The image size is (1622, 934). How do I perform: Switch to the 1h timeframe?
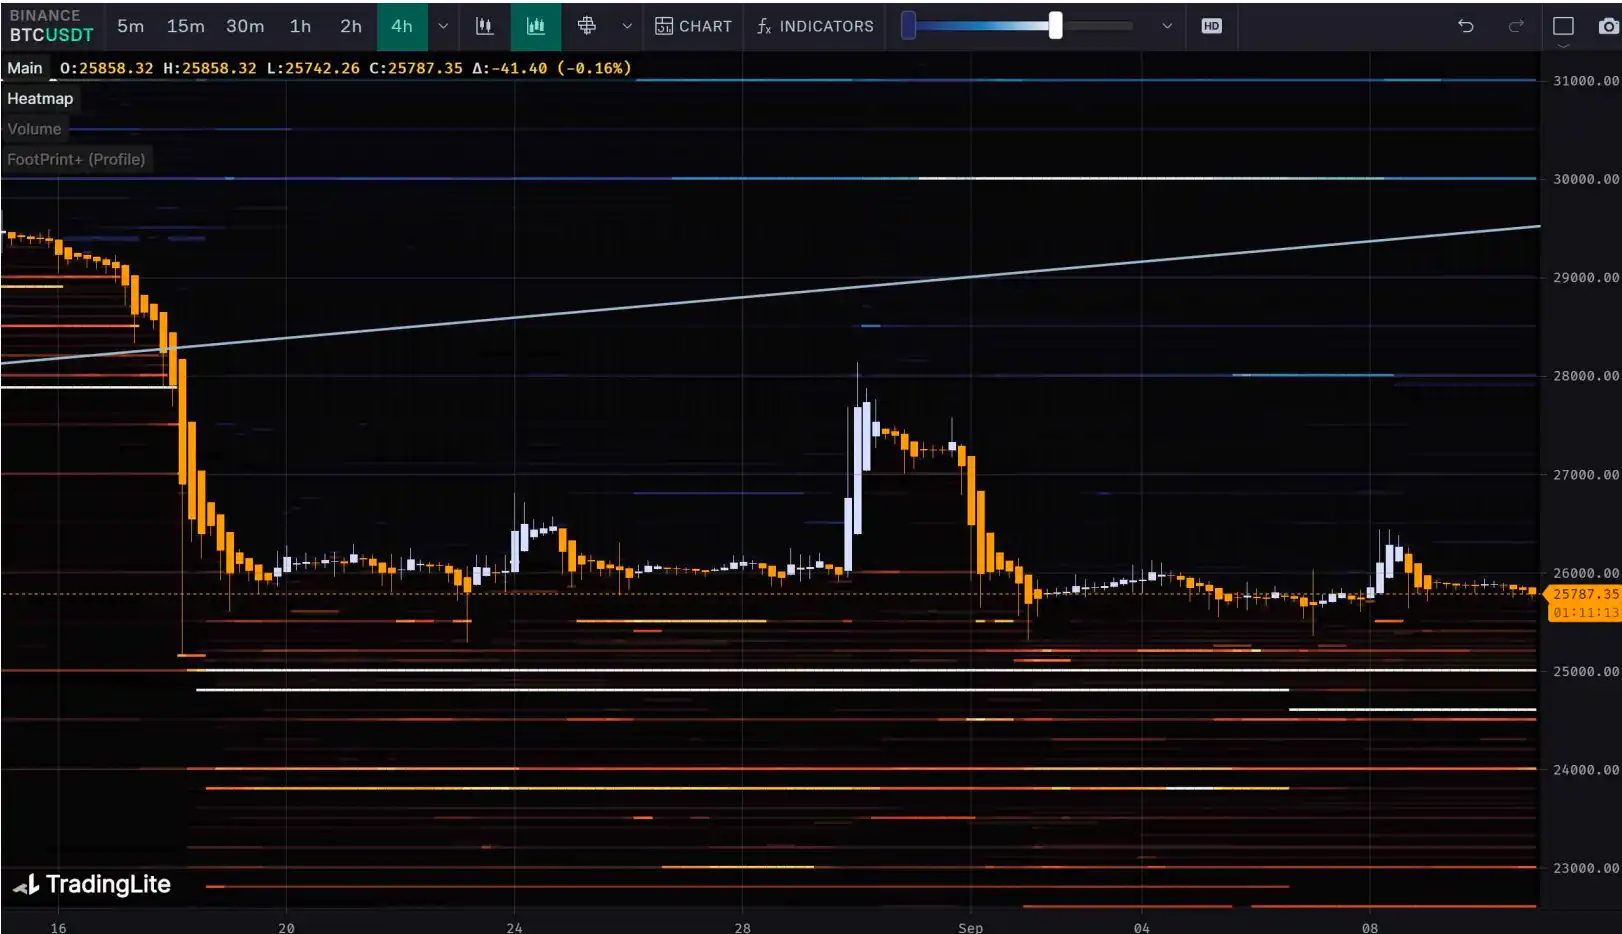click(300, 26)
